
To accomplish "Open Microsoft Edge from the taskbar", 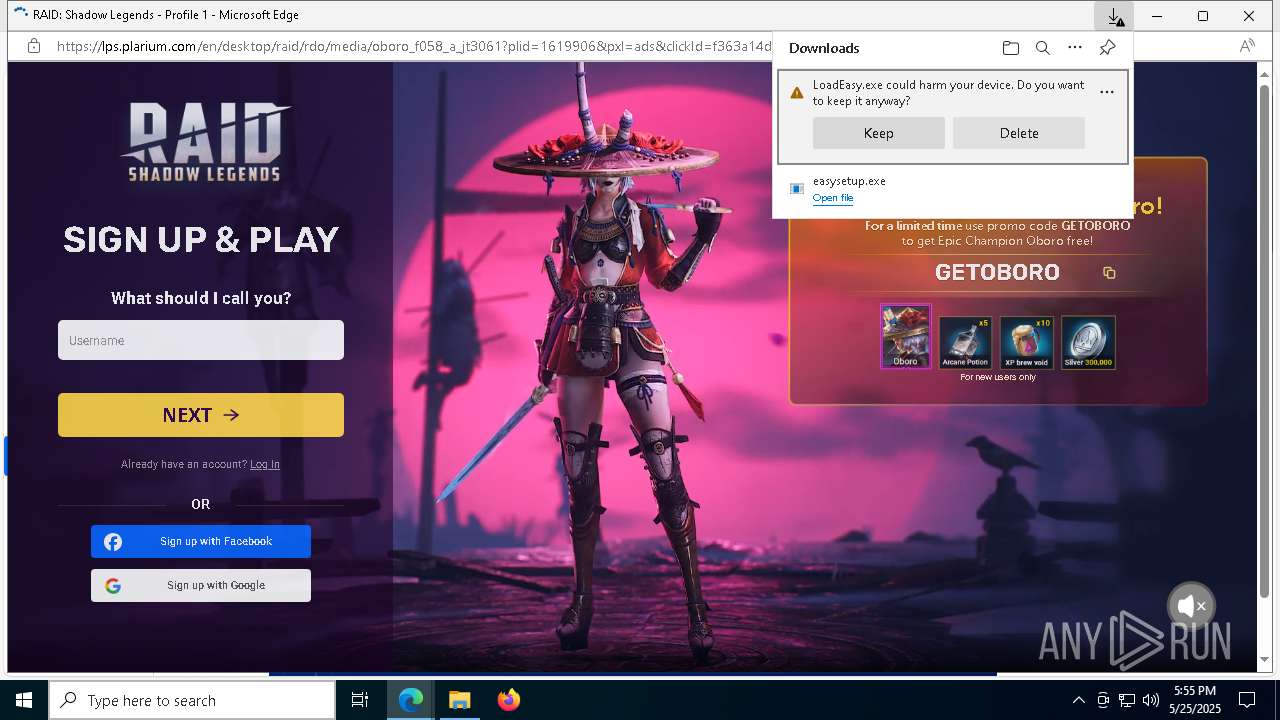I will pos(411,700).
